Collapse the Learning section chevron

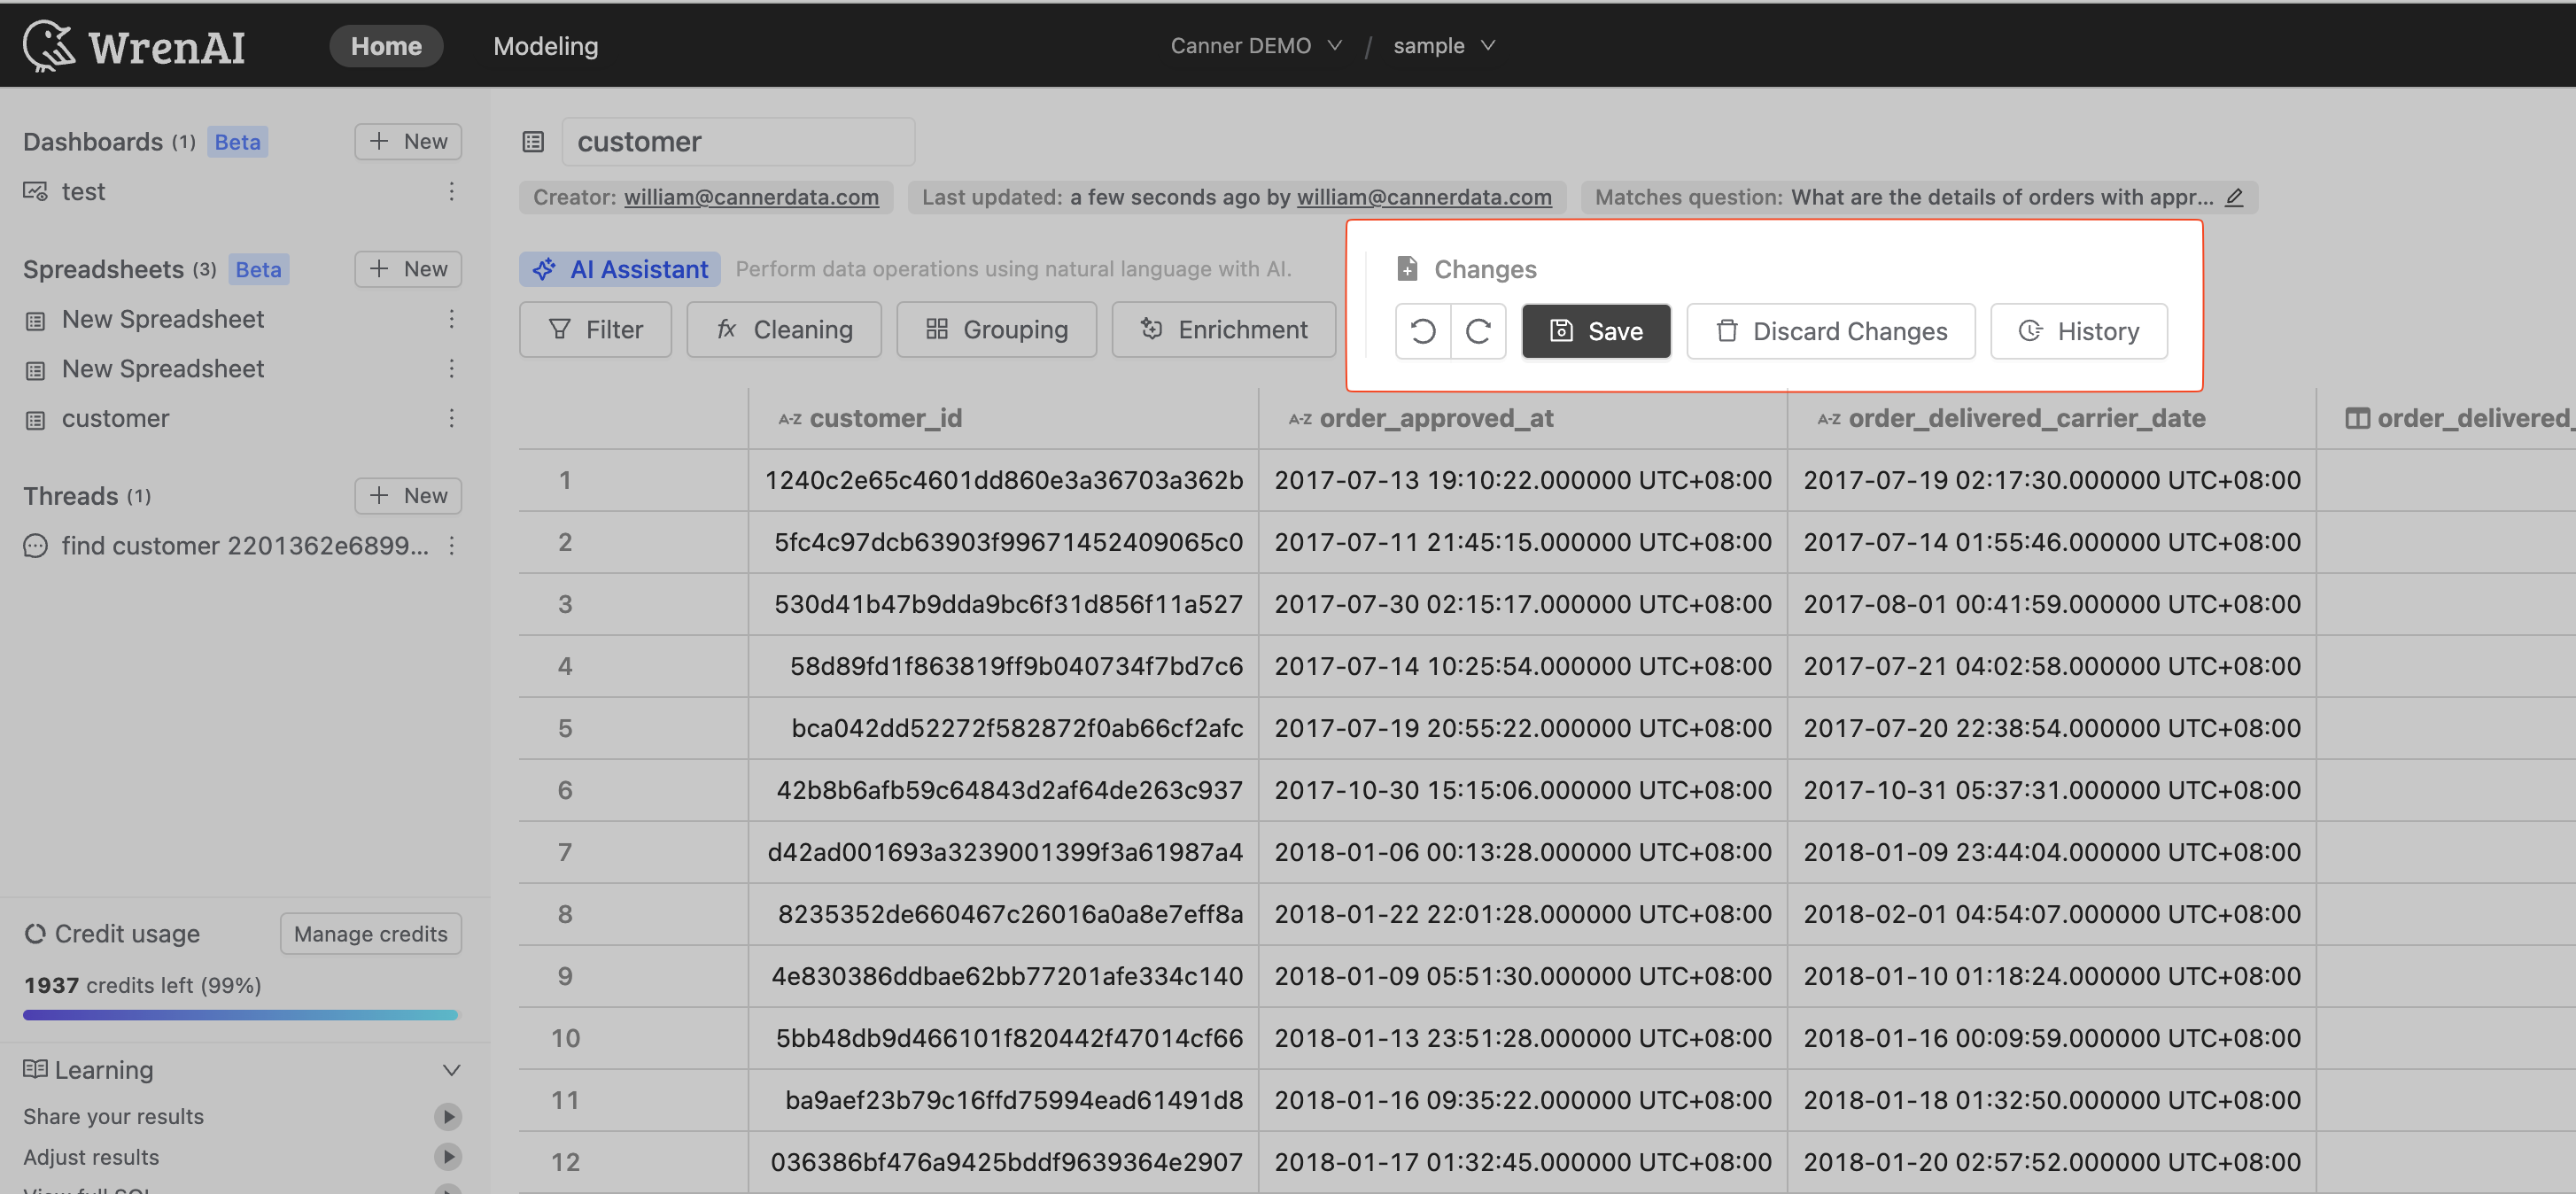(x=451, y=1070)
